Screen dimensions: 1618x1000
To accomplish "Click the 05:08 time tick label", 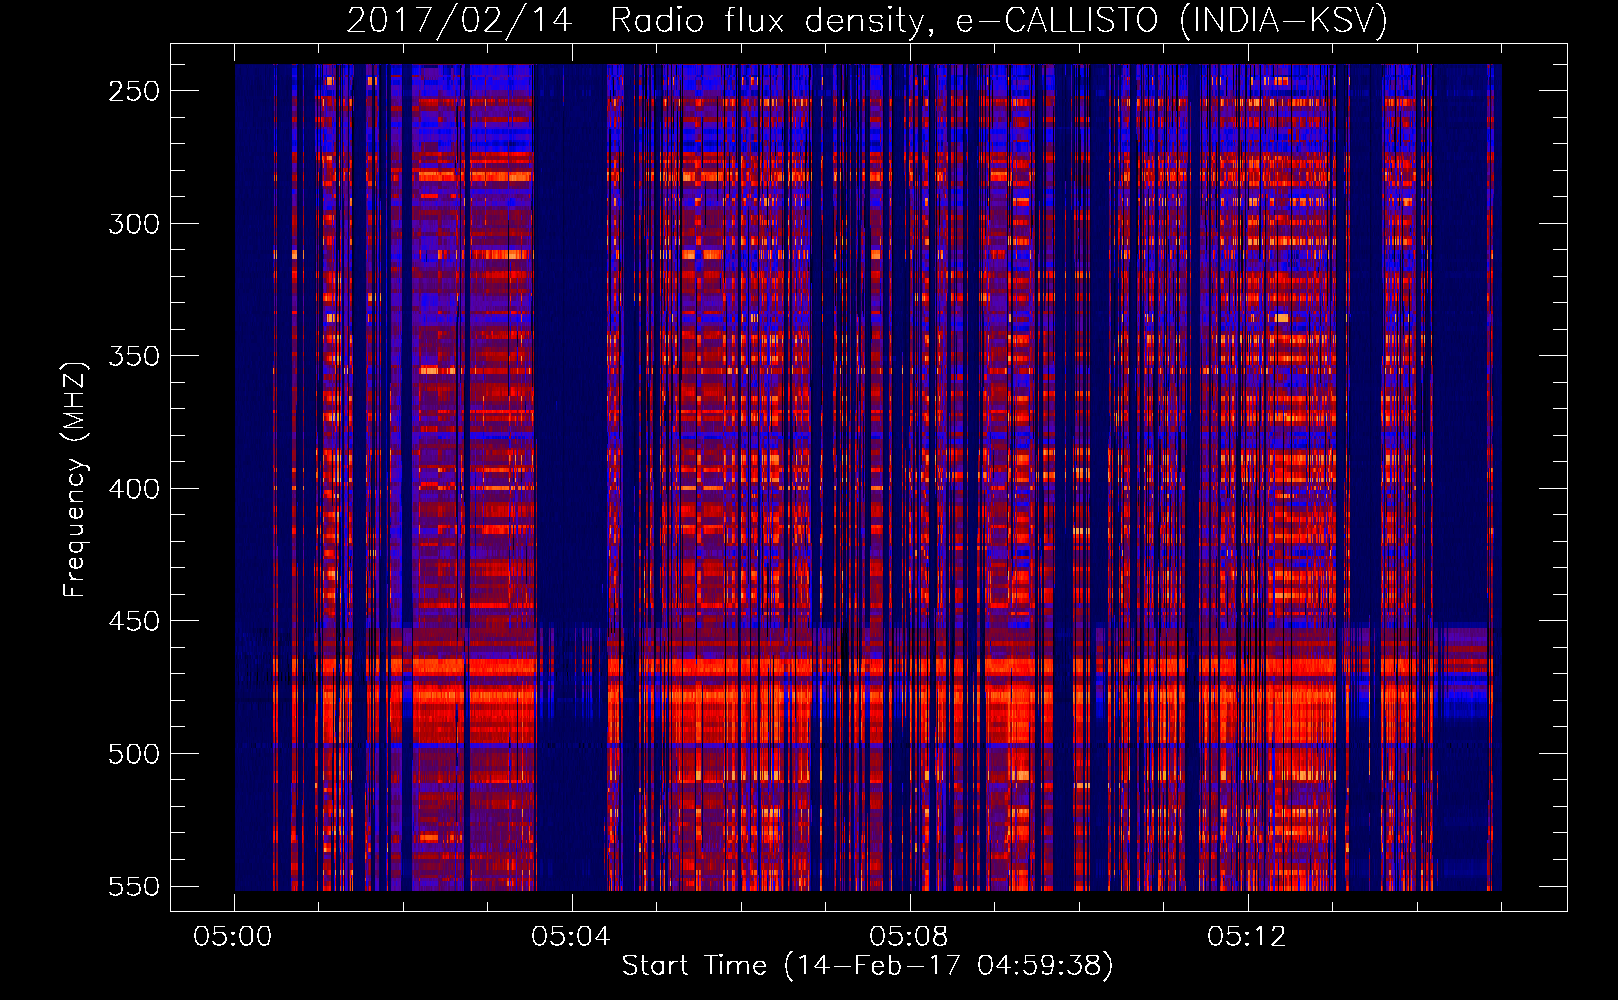I will [x=909, y=937].
